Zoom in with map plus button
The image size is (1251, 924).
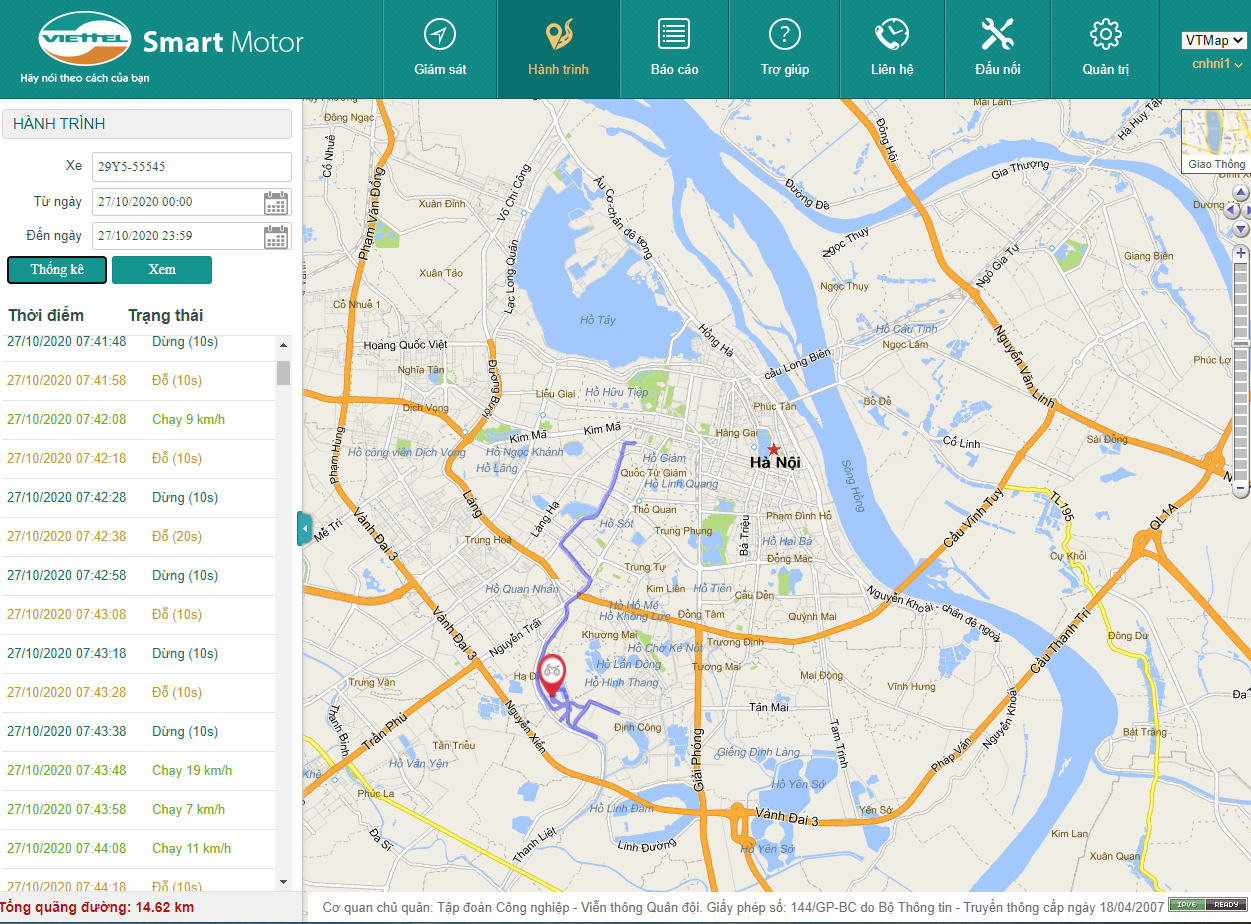[x=1241, y=254]
